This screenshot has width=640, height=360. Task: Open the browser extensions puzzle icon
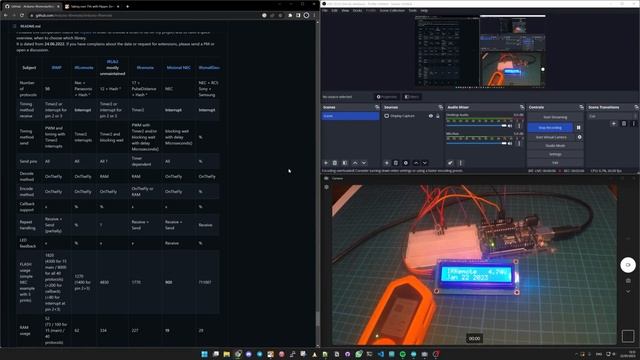click(290, 15)
